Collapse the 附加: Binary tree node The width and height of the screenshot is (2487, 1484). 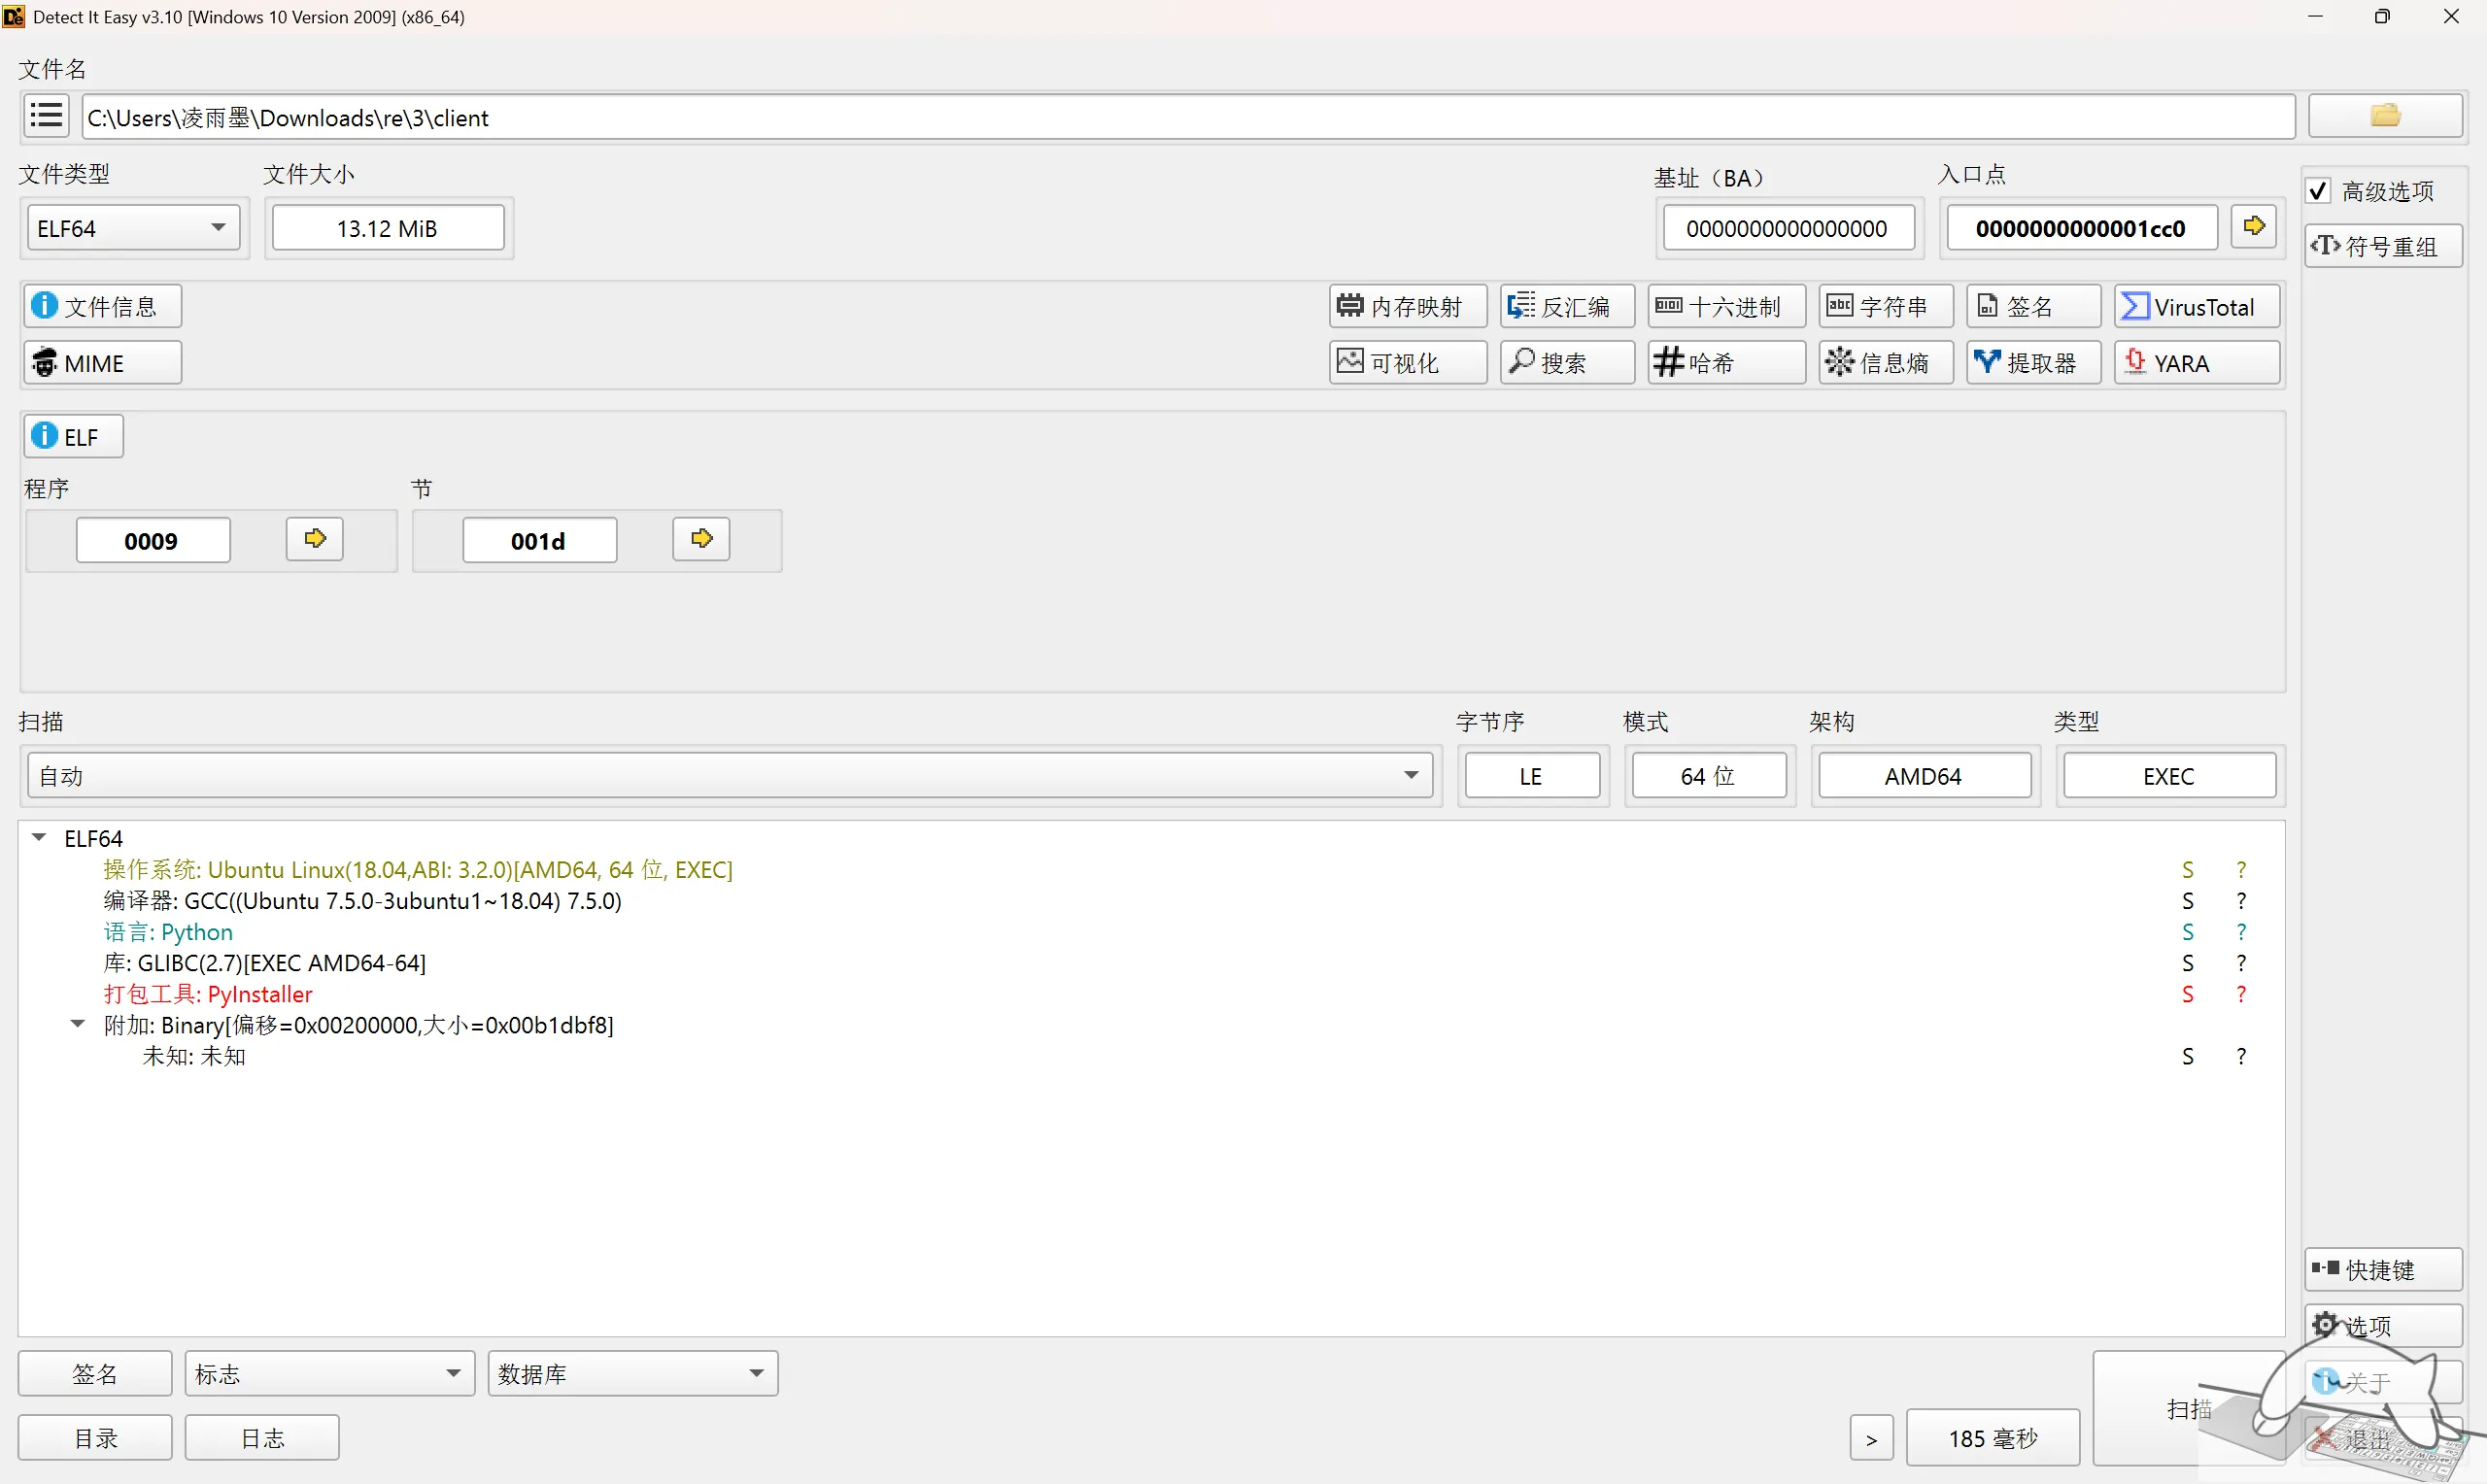(x=78, y=1024)
